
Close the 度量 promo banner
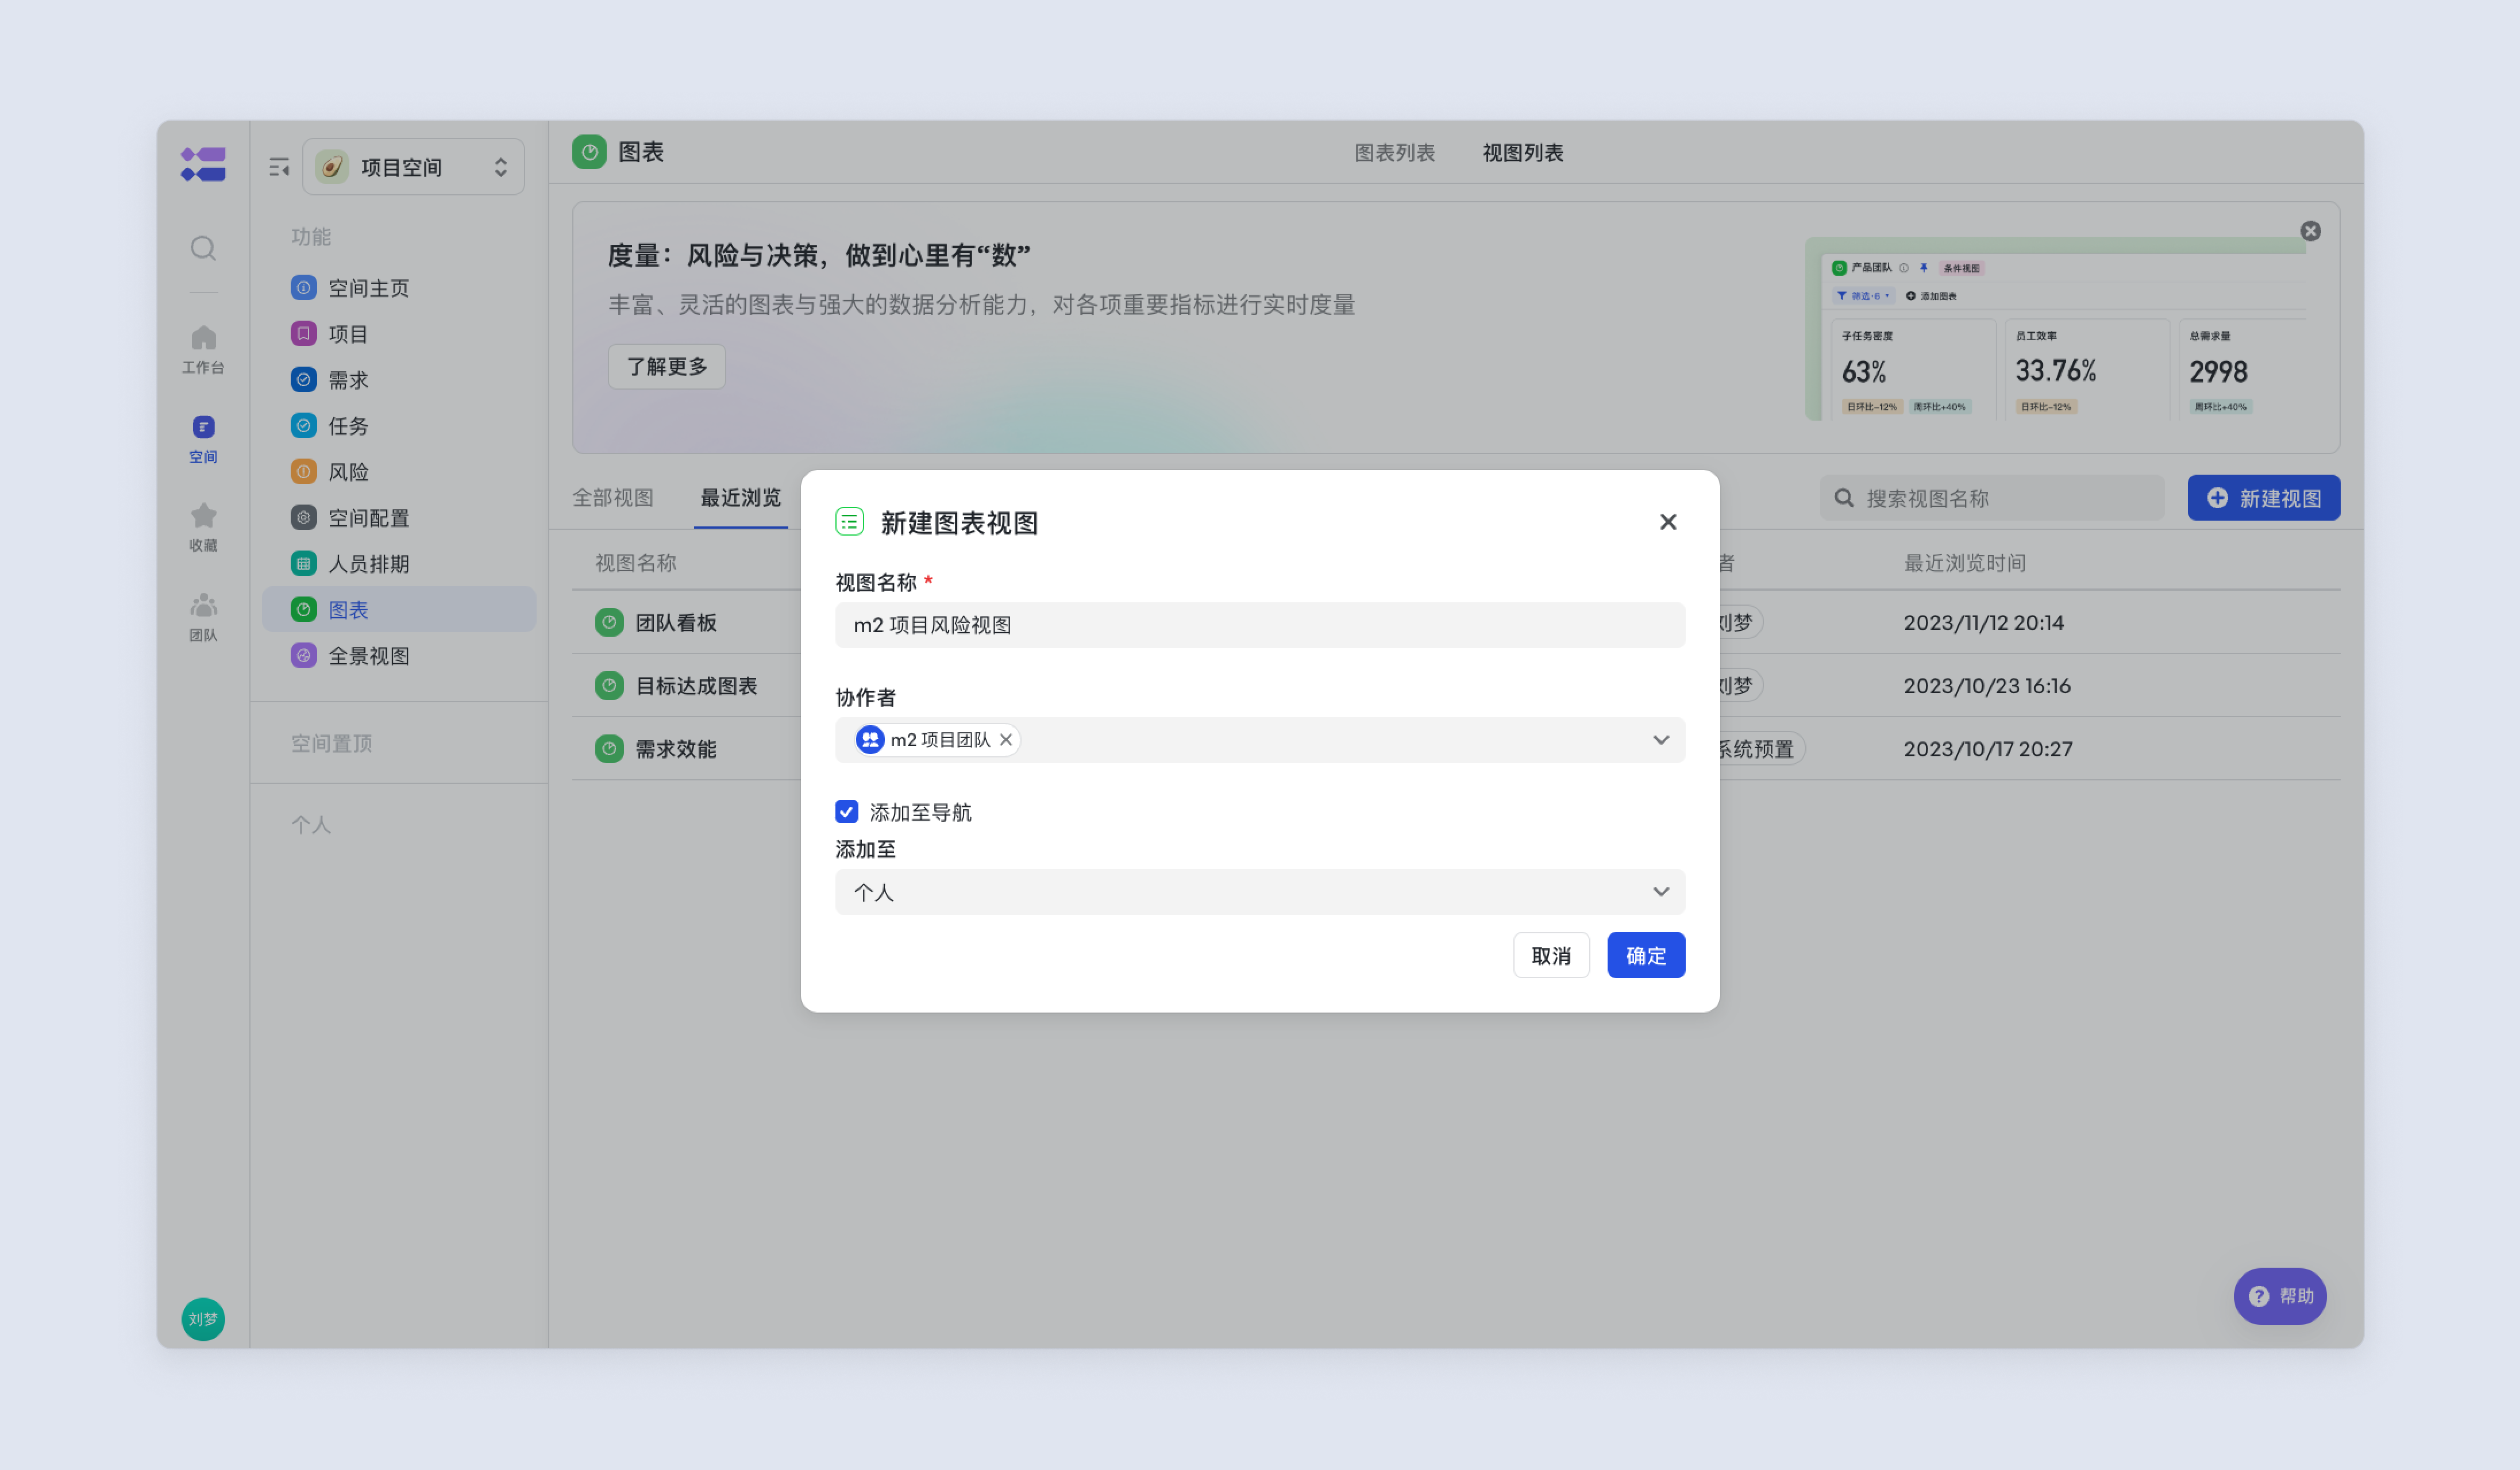[x=2310, y=231]
